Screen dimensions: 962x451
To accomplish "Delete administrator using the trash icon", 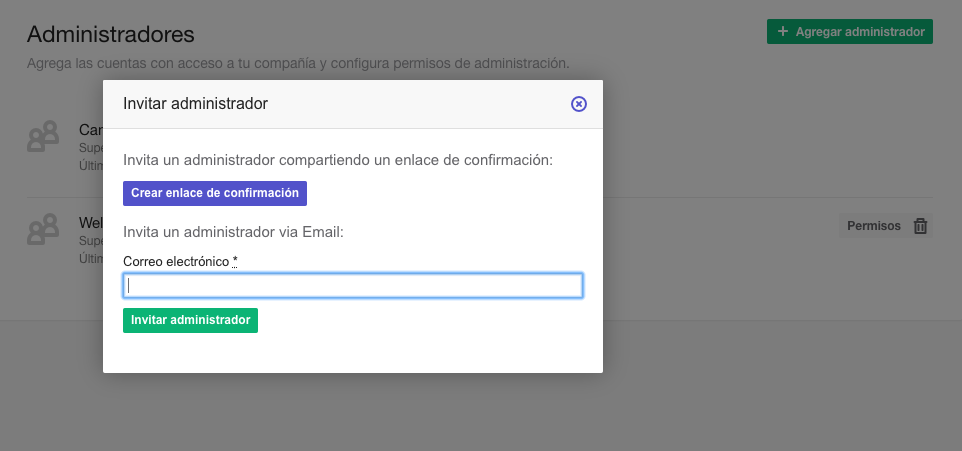I will [920, 226].
